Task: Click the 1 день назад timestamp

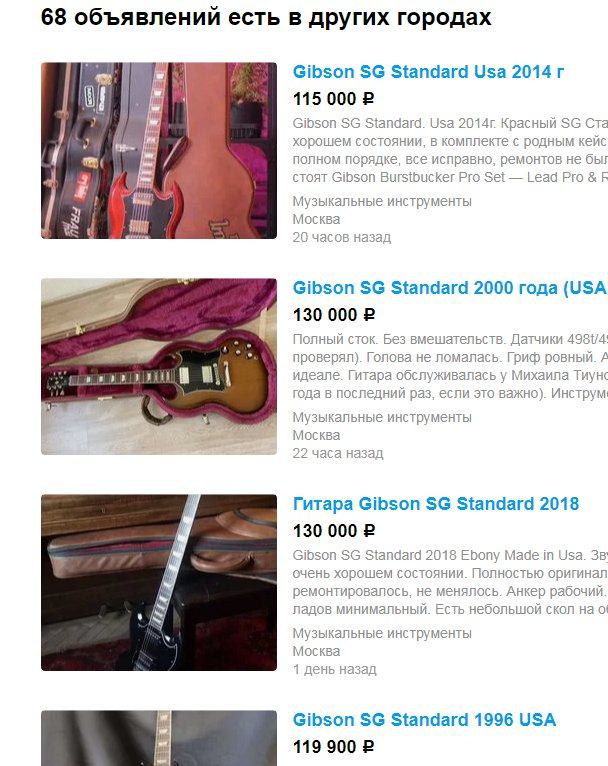Action: (335, 669)
